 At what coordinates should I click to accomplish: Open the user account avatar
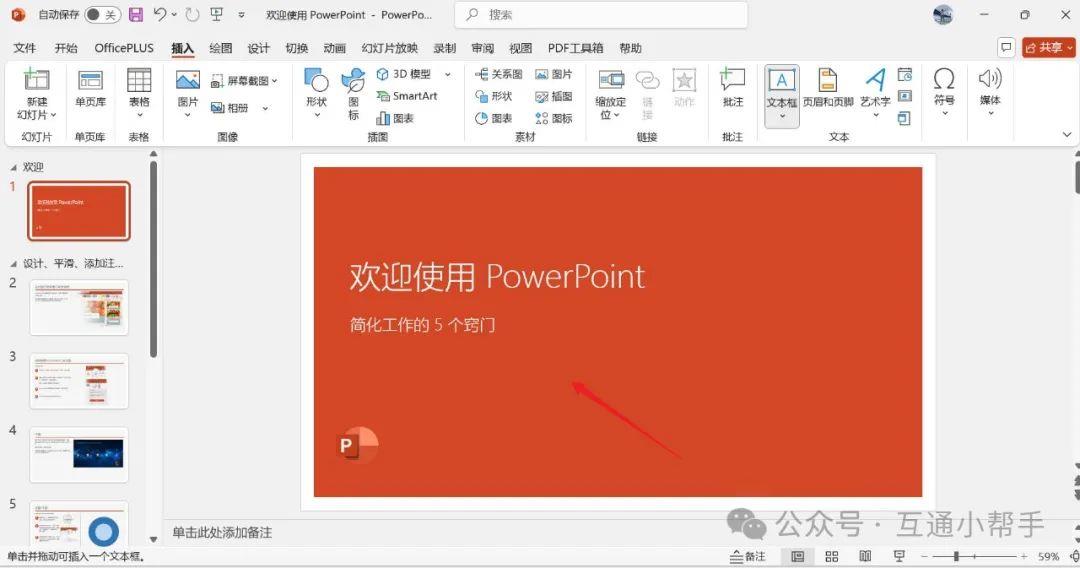tap(943, 14)
